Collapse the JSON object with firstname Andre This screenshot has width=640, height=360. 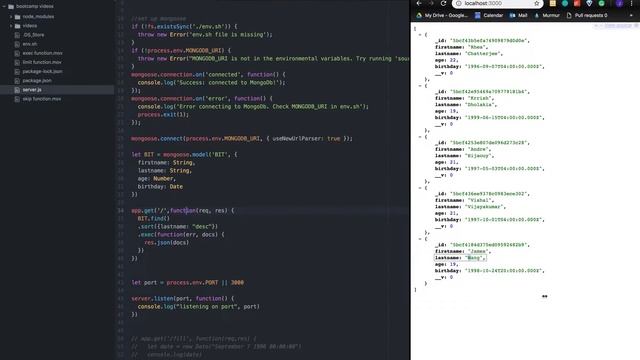tap(420, 137)
